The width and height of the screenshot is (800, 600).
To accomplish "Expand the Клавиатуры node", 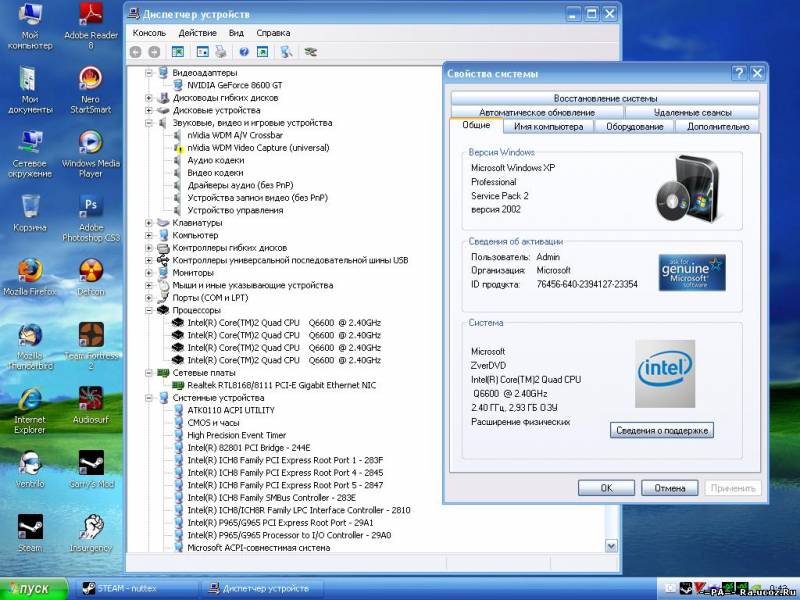I will pyautogui.click(x=148, y=223).
